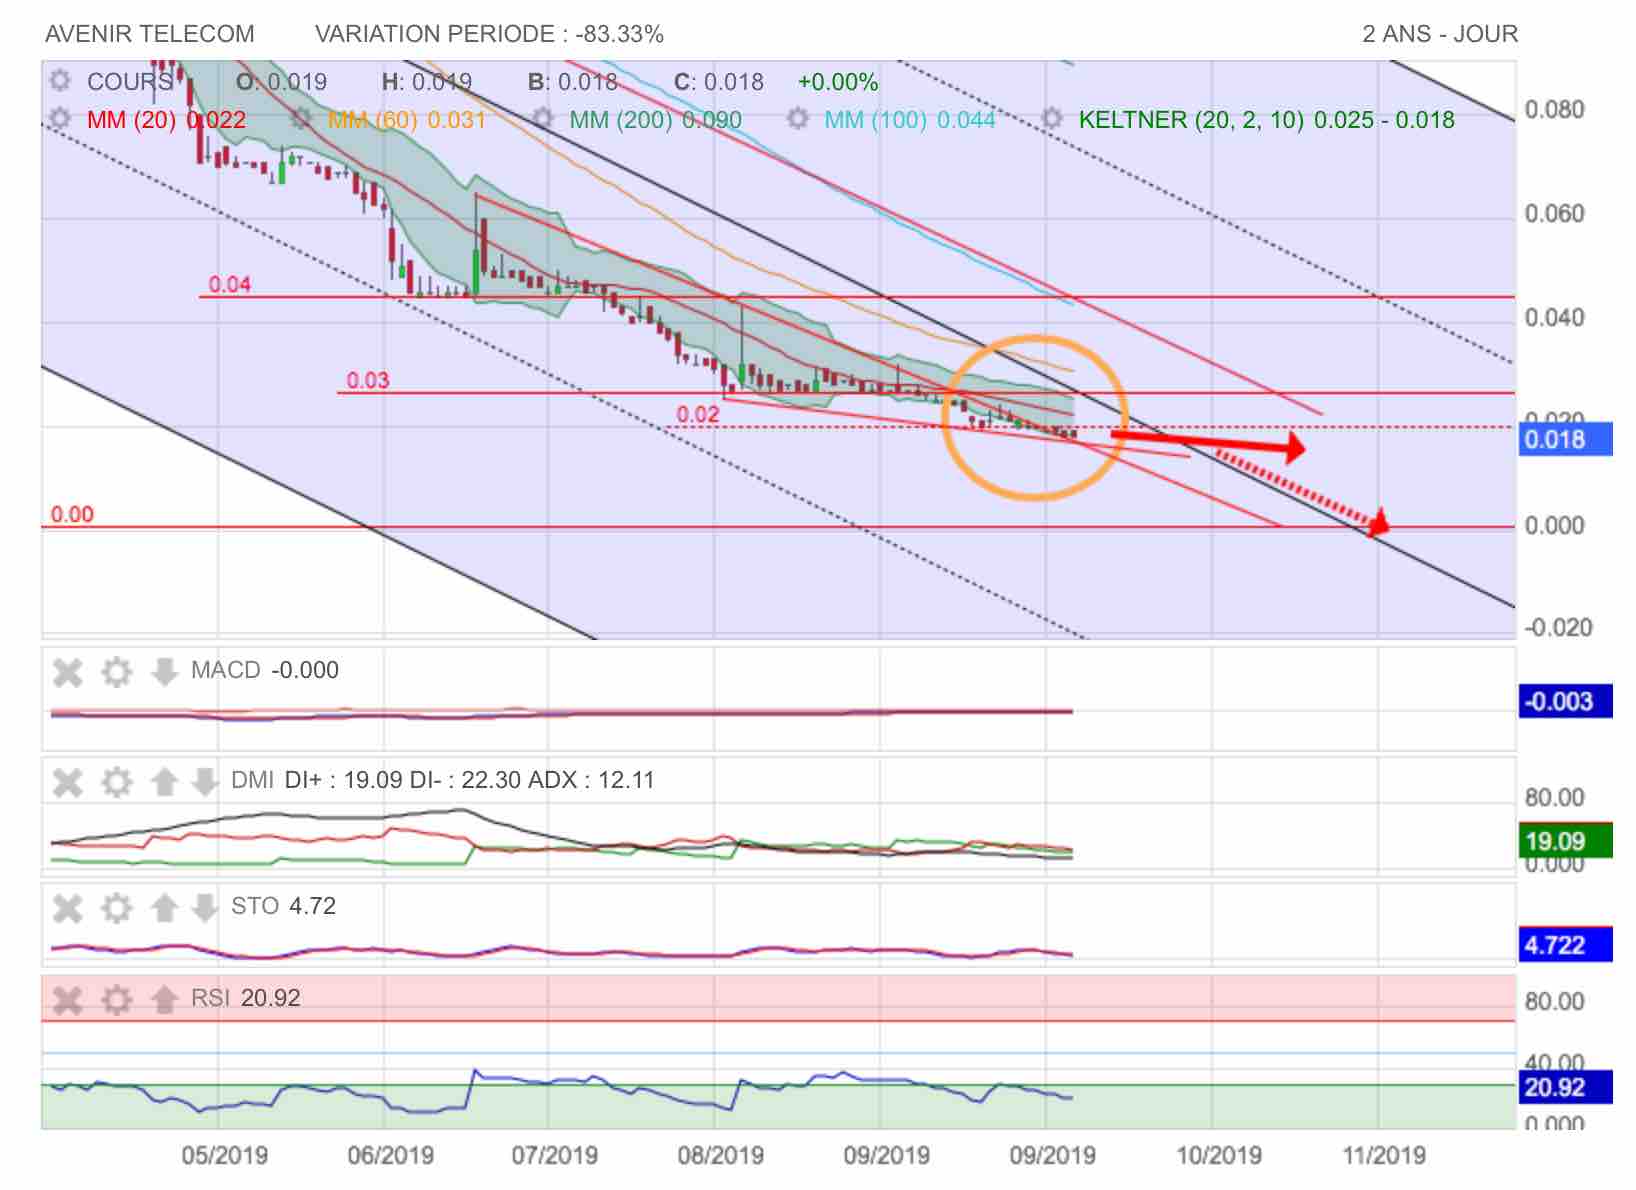Click the KELTNER (20, 2, 10) legend
The width and height of the screenshot is (1636, 1190).
[x=1267, y=120]
